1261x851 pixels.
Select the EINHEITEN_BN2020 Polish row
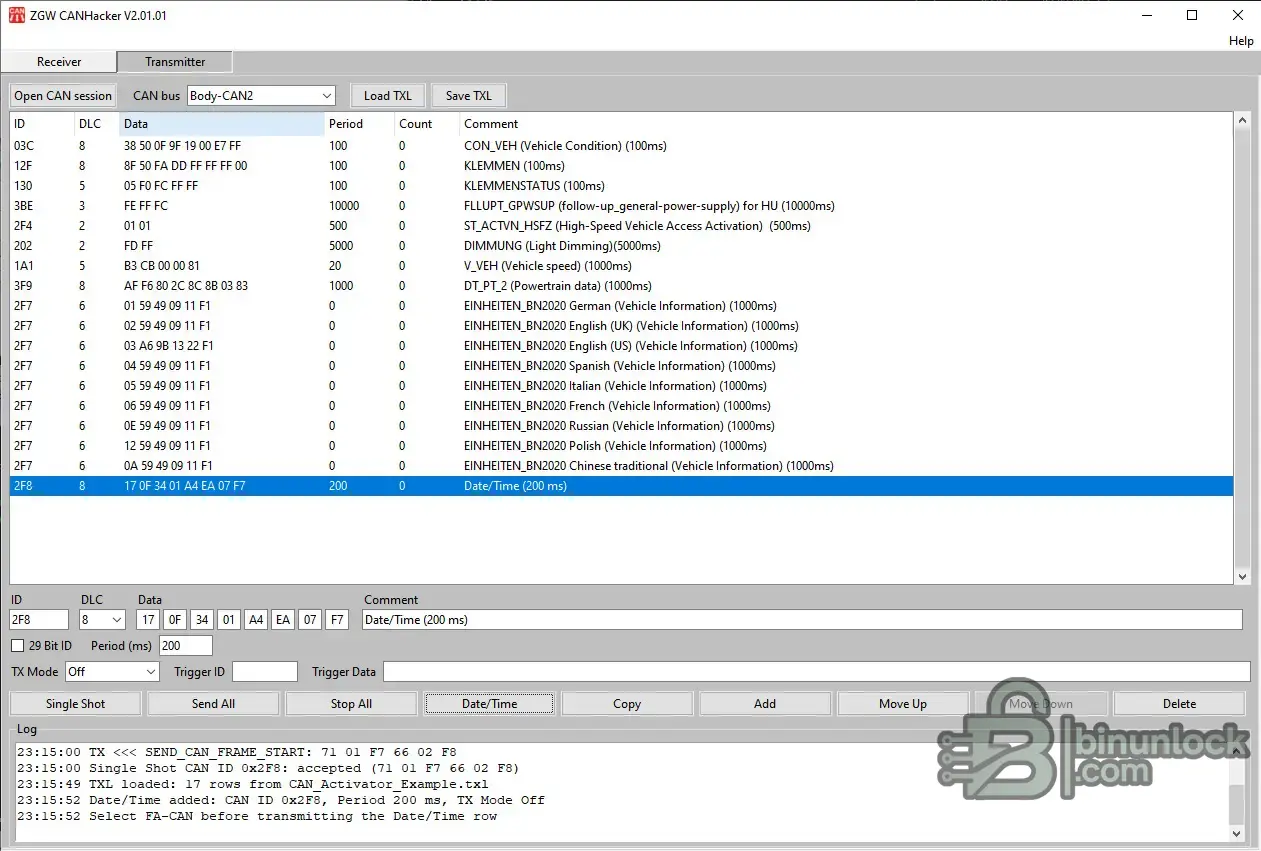621,446
